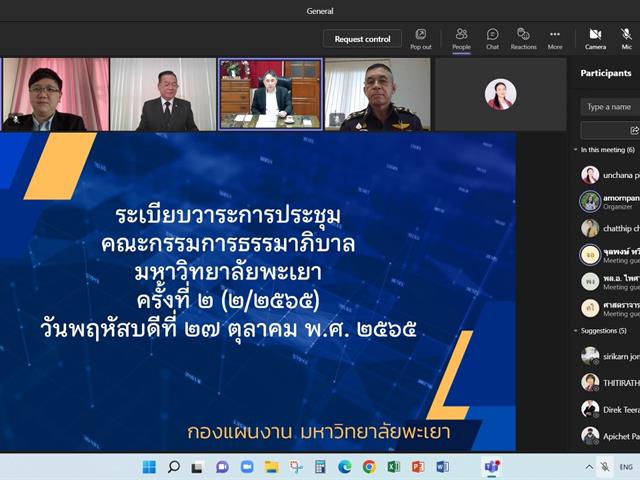Screen dimensions: 640x480
Task: Select the meeting guest named จุลพงษ์
Action: click(x=609, y=255)
